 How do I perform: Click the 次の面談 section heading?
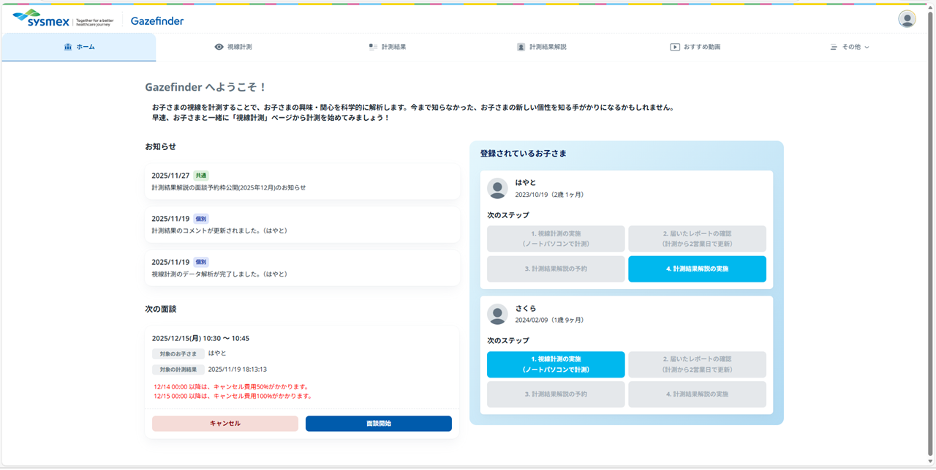coord(160,309)
